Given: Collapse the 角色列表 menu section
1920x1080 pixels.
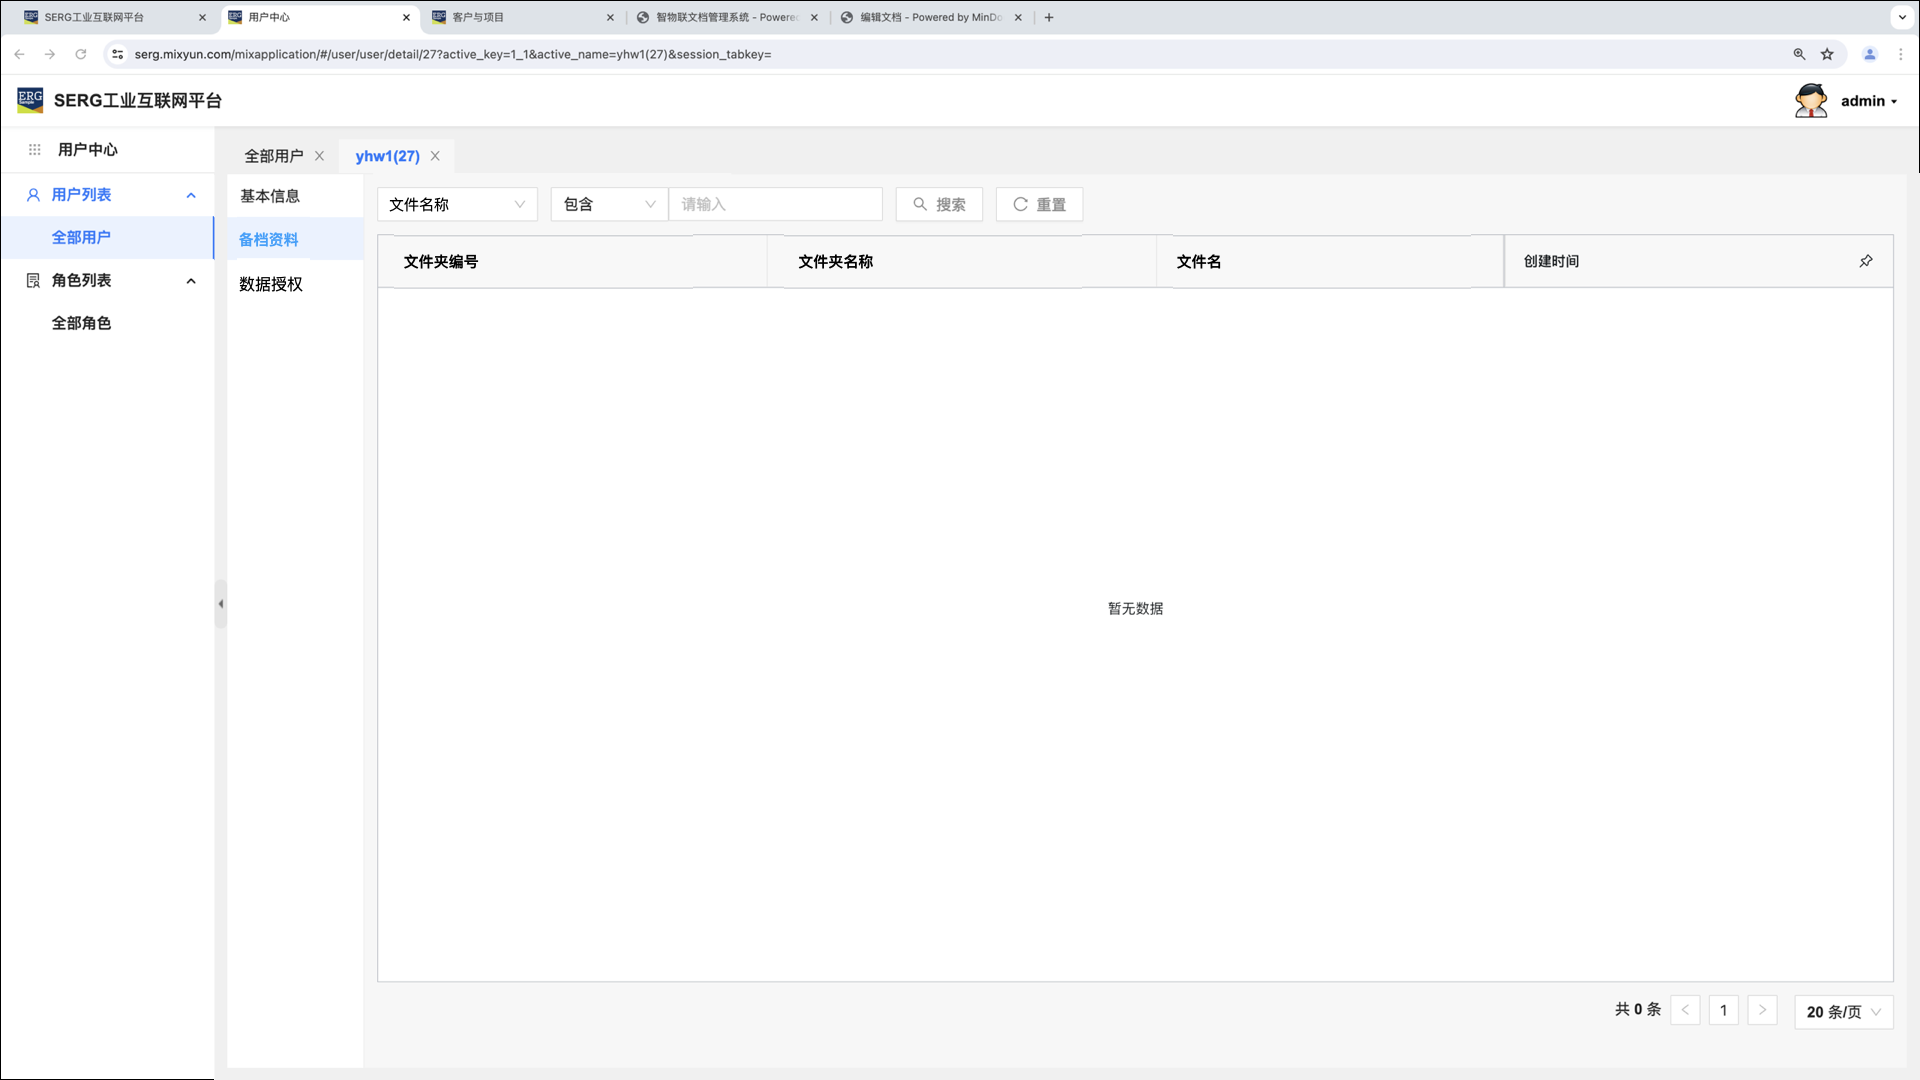Looking at the screenshot, I should (191, 281).
